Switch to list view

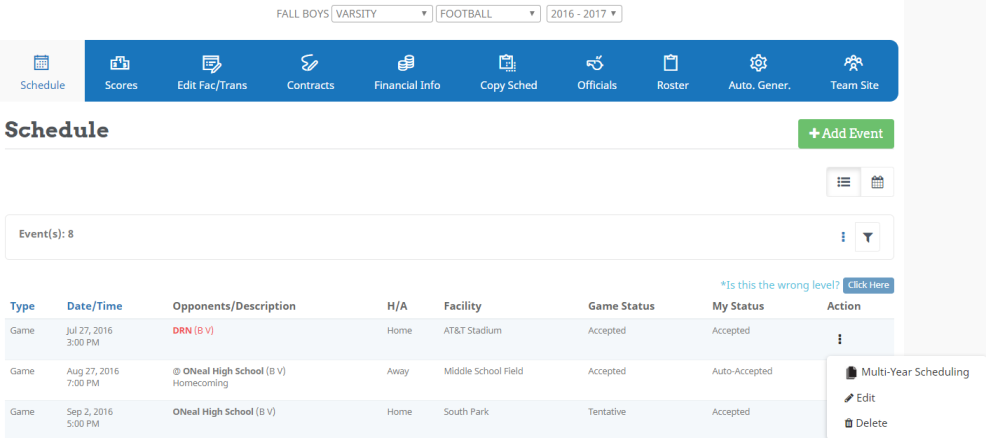tap(844, 182)
